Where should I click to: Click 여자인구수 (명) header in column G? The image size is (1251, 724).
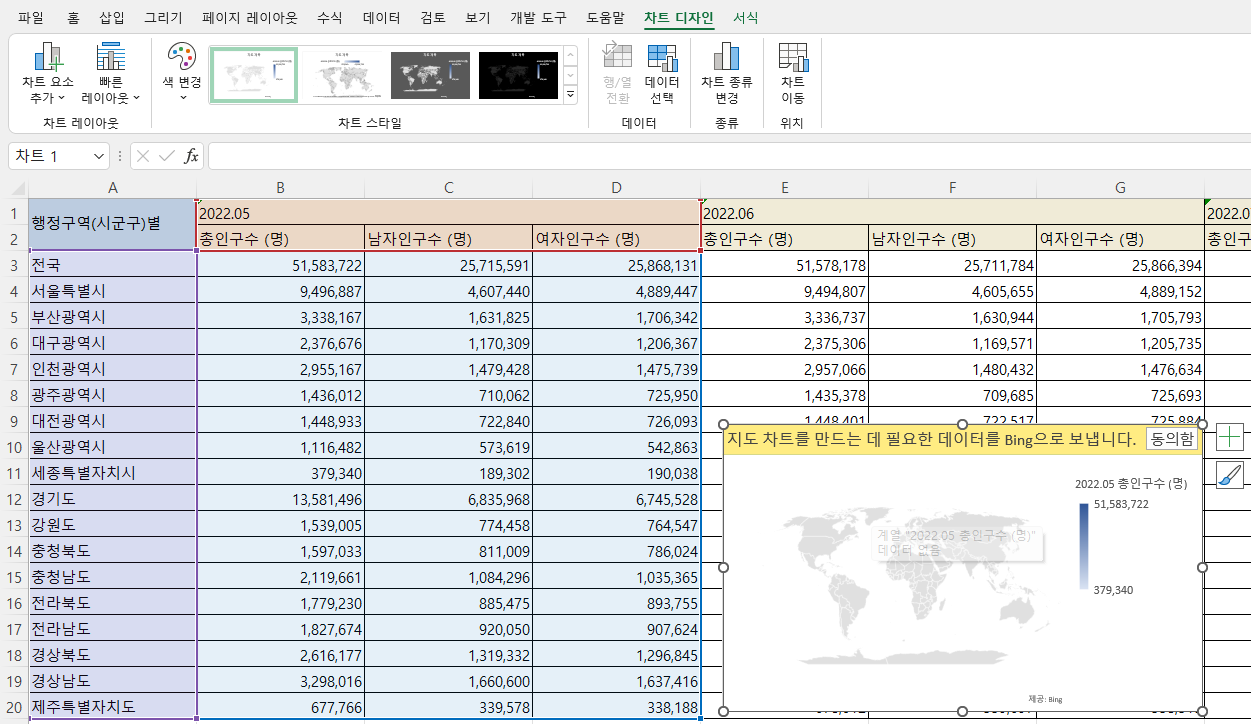pyautogui.click(x=1120, y=238)
